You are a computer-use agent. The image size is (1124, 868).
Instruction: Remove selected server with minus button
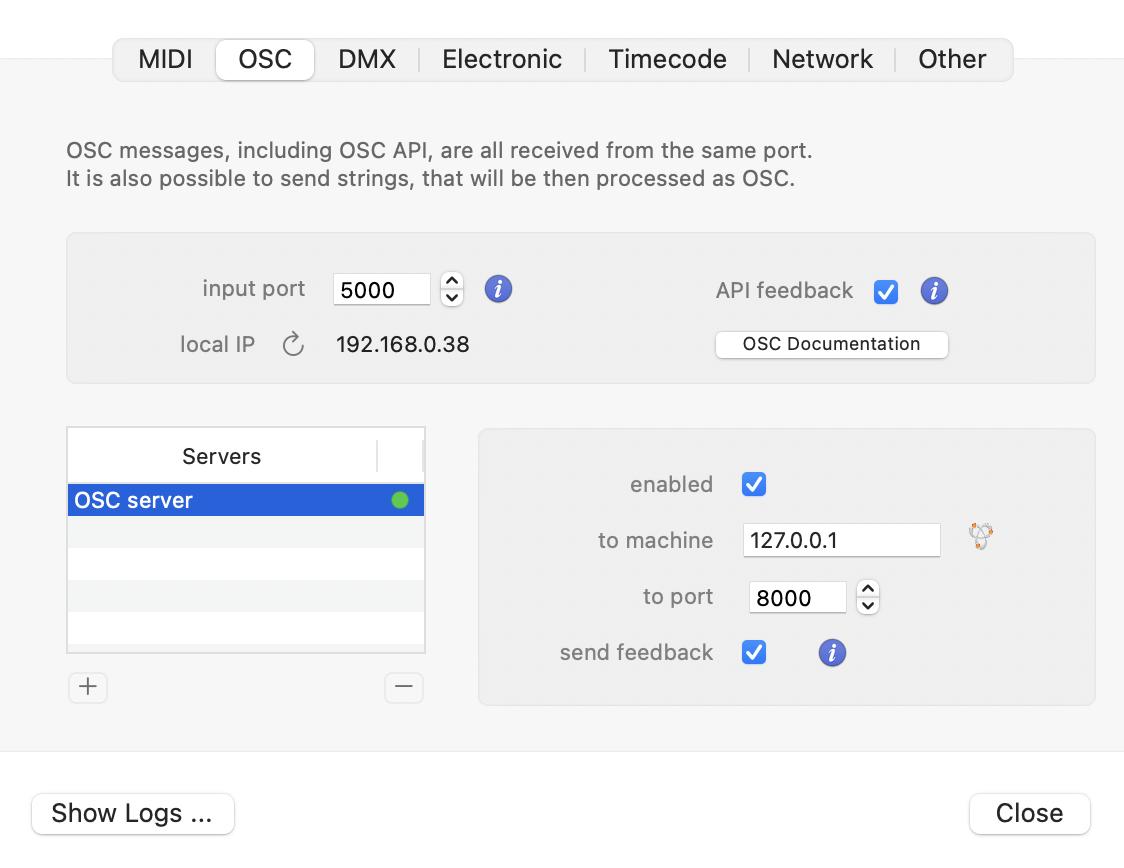[x=403, y=687]
